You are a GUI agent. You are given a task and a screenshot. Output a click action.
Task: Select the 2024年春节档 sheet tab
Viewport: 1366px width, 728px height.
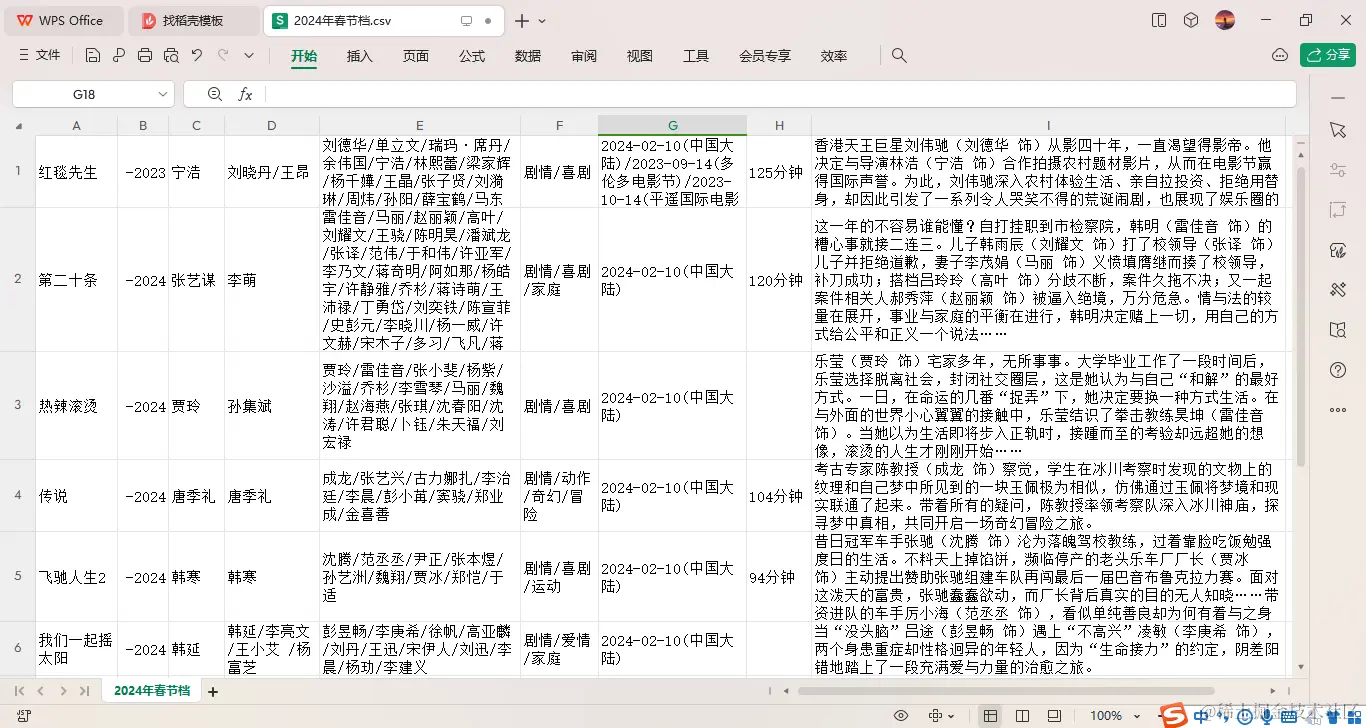pyautogui.click(x=152, y=691)
